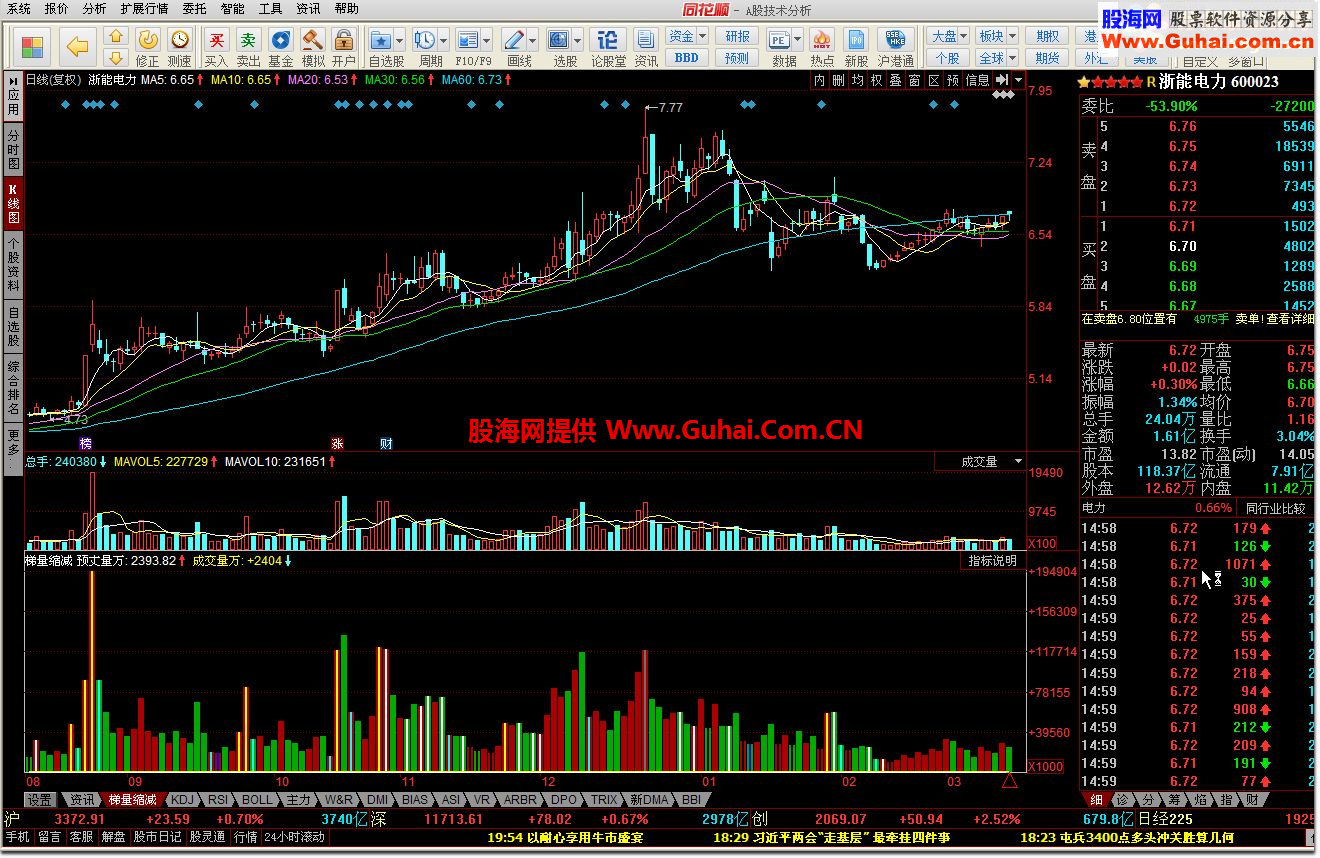Toggle the 窗 window option
Screen dimensions: 1320x858
[915, 80]
